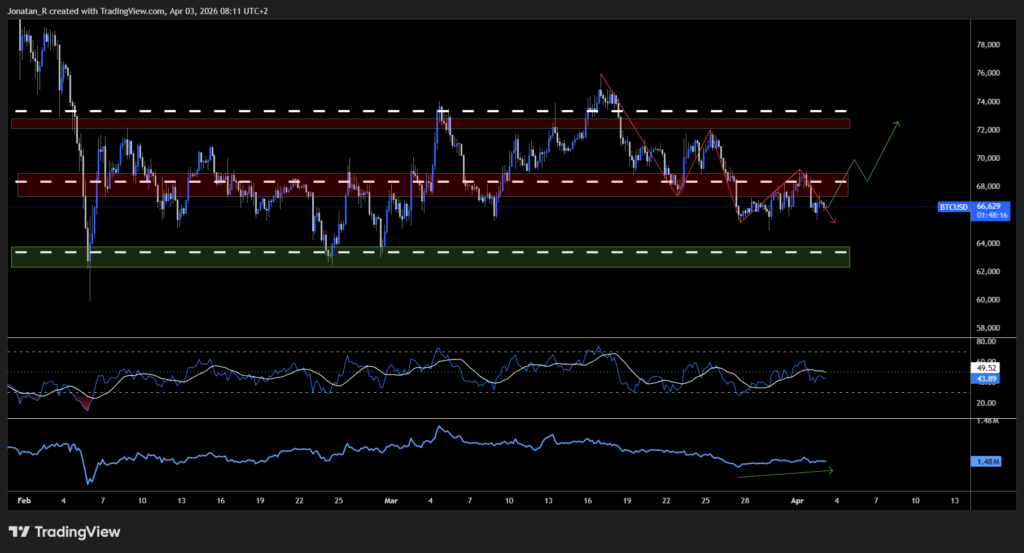Click the Mar label on time axis
This screenshot has width=1024, height=553.
click(393, 499)
